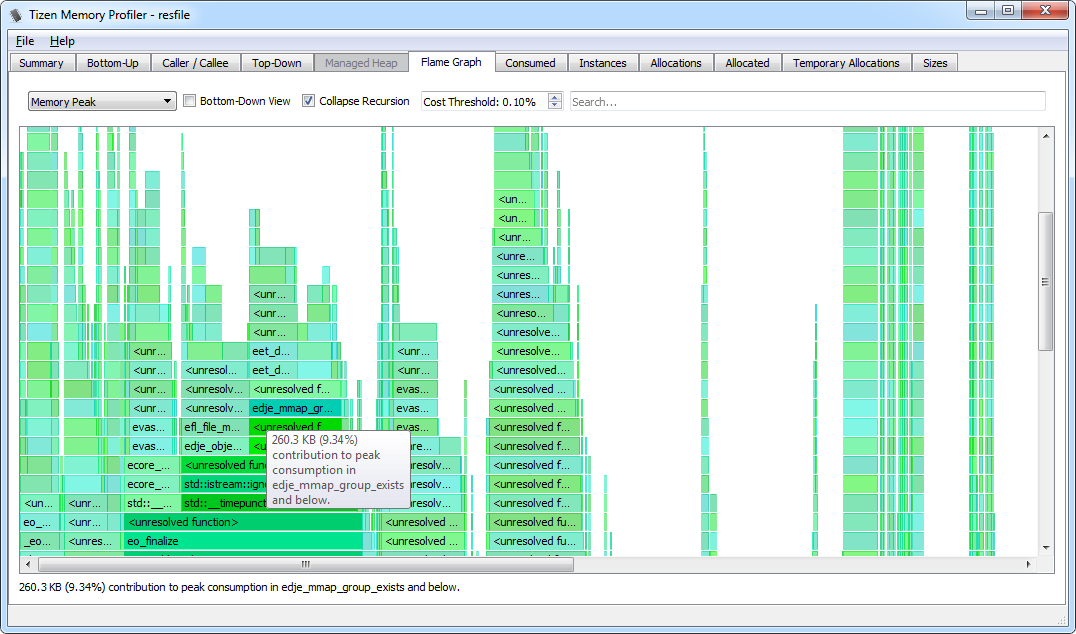Open the Allocations tab
The image size is (1076, 634).
(675, 62)
